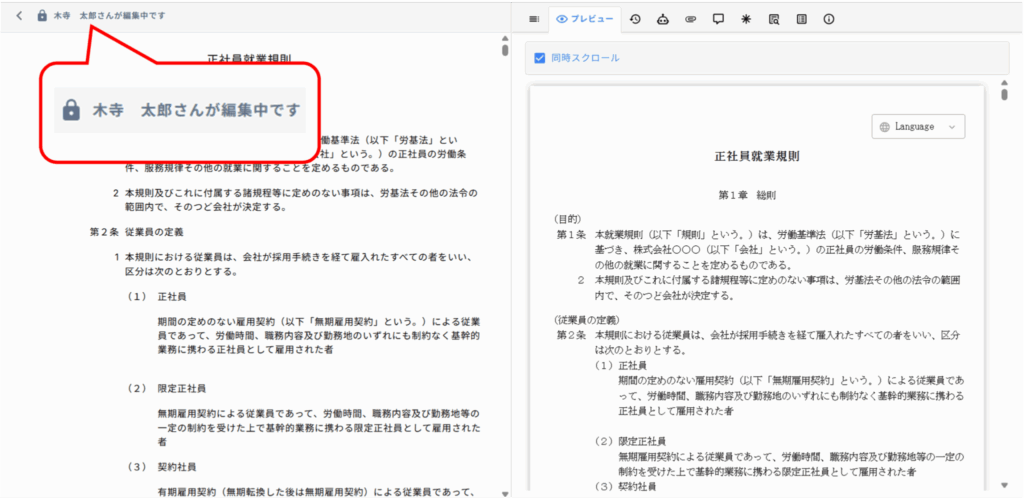Click the back arrow in the editor header
1024x498 pixels.
pos(19,16)
